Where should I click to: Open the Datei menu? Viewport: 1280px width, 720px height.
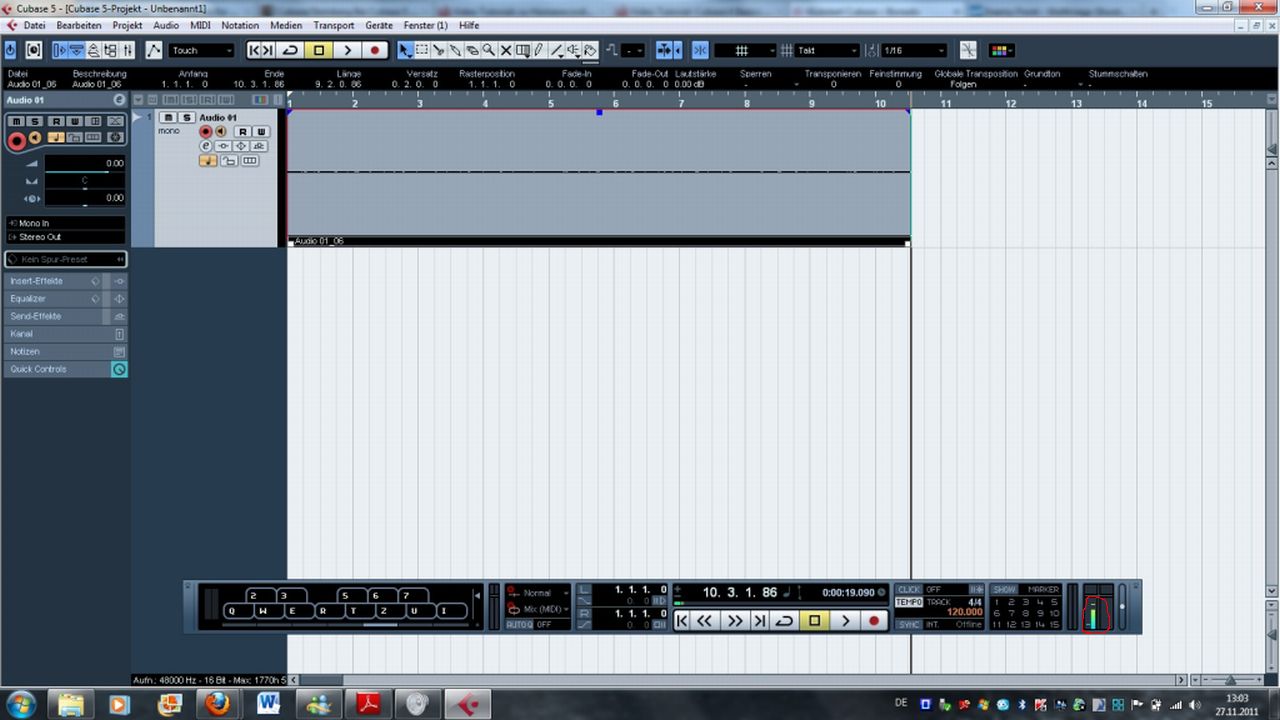(x=34, y=25)
